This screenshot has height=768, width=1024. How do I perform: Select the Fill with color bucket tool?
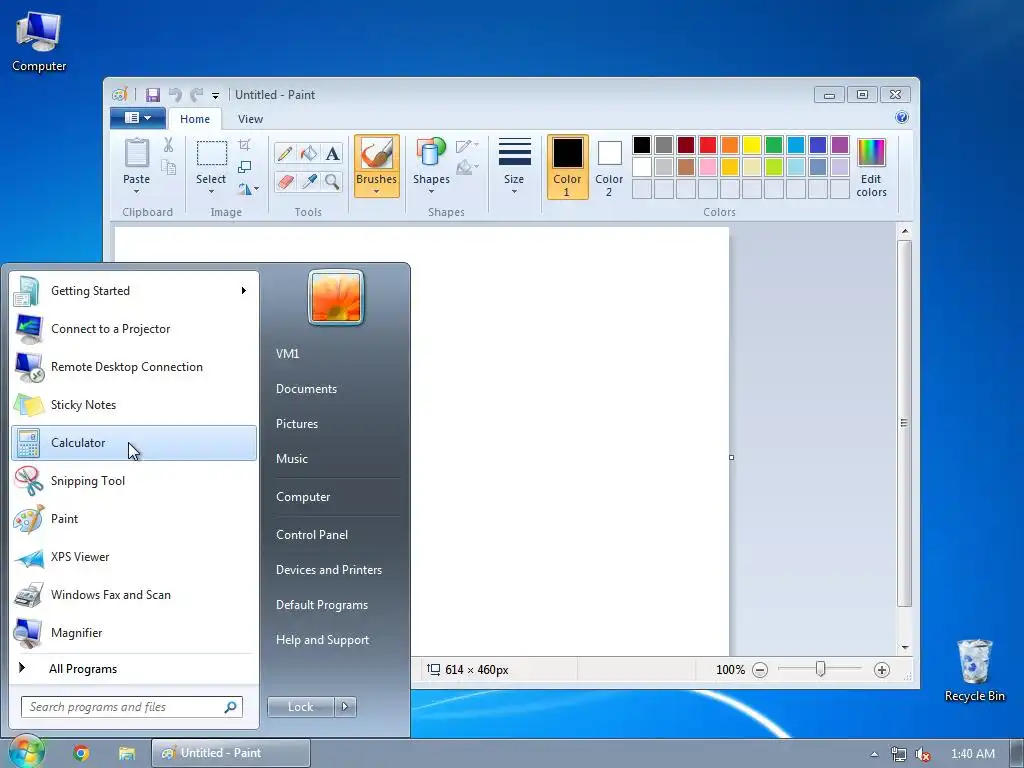point(308,153)
